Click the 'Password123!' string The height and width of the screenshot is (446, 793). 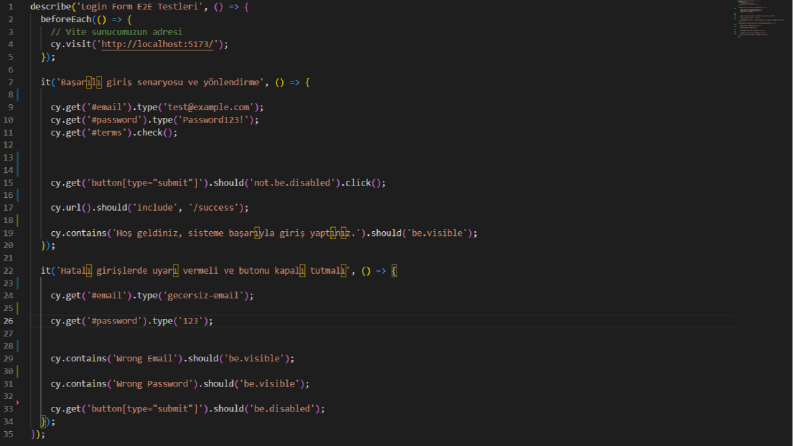tap(213, 120)
